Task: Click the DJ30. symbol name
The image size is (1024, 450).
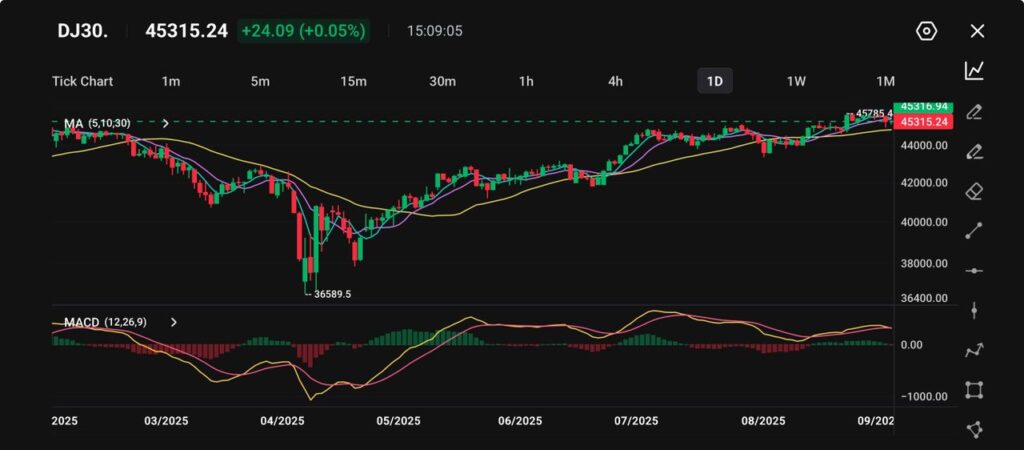Action: click(x=81, y=31)
